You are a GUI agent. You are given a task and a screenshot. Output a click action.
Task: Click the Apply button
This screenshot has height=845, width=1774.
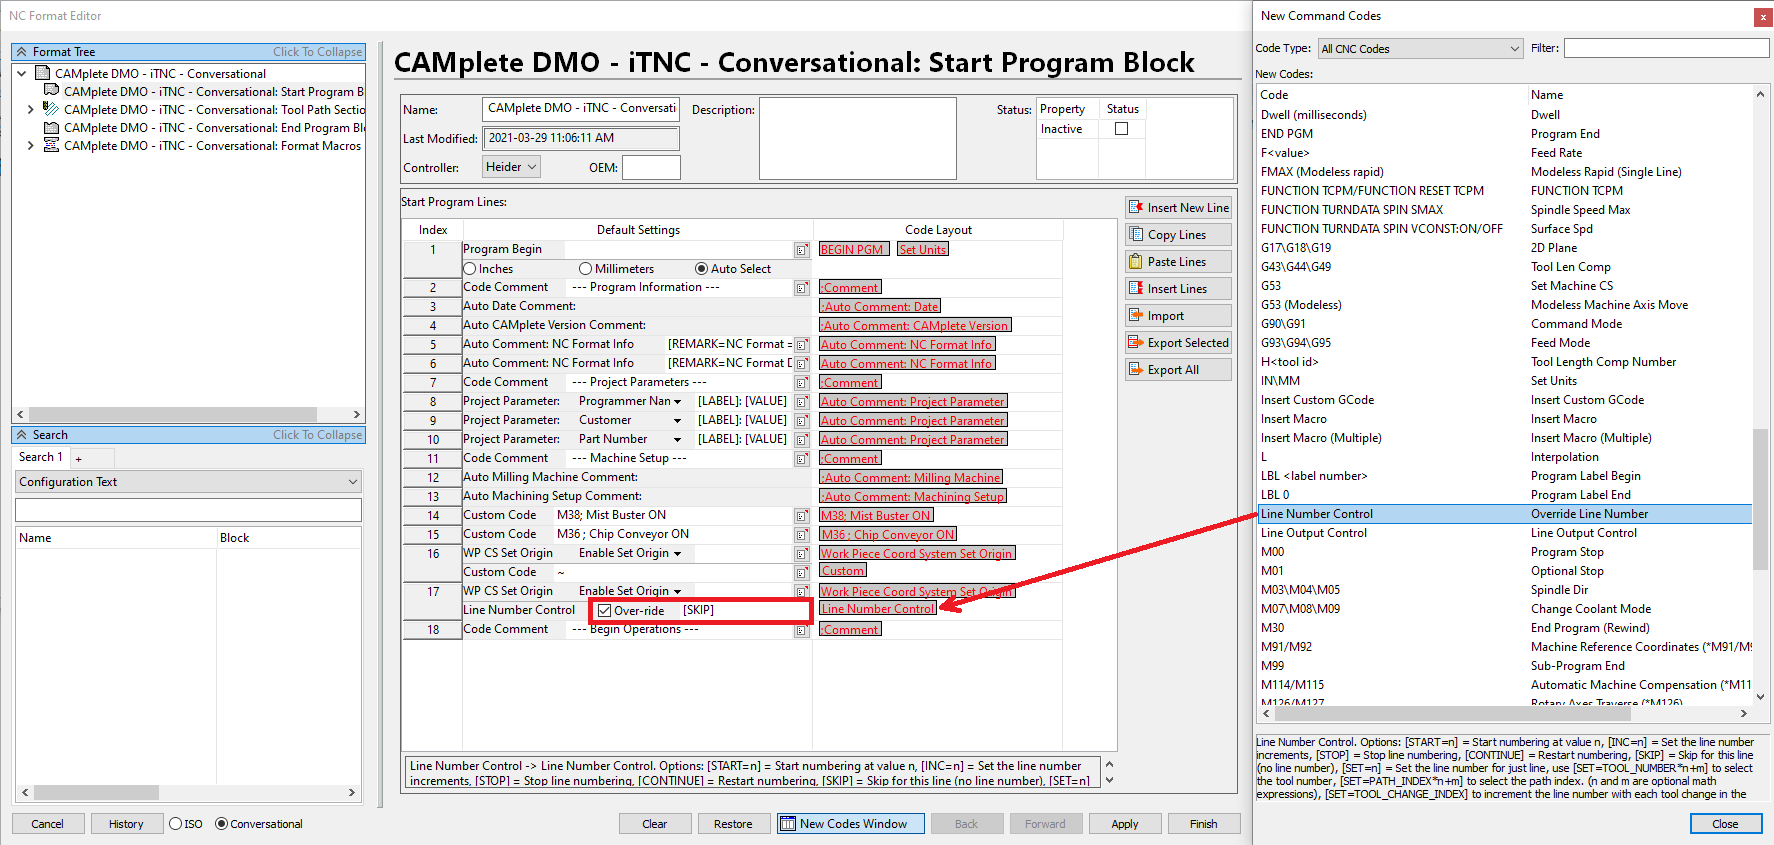tap(1125, 824)
